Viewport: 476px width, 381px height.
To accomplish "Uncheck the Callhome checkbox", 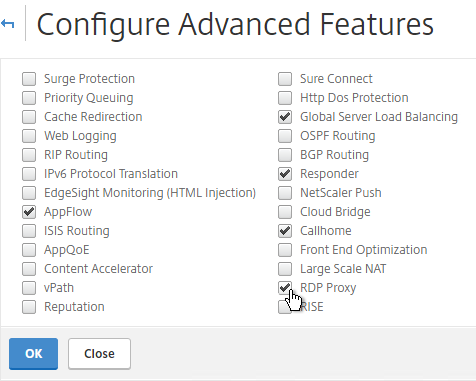I will point(285,231).
